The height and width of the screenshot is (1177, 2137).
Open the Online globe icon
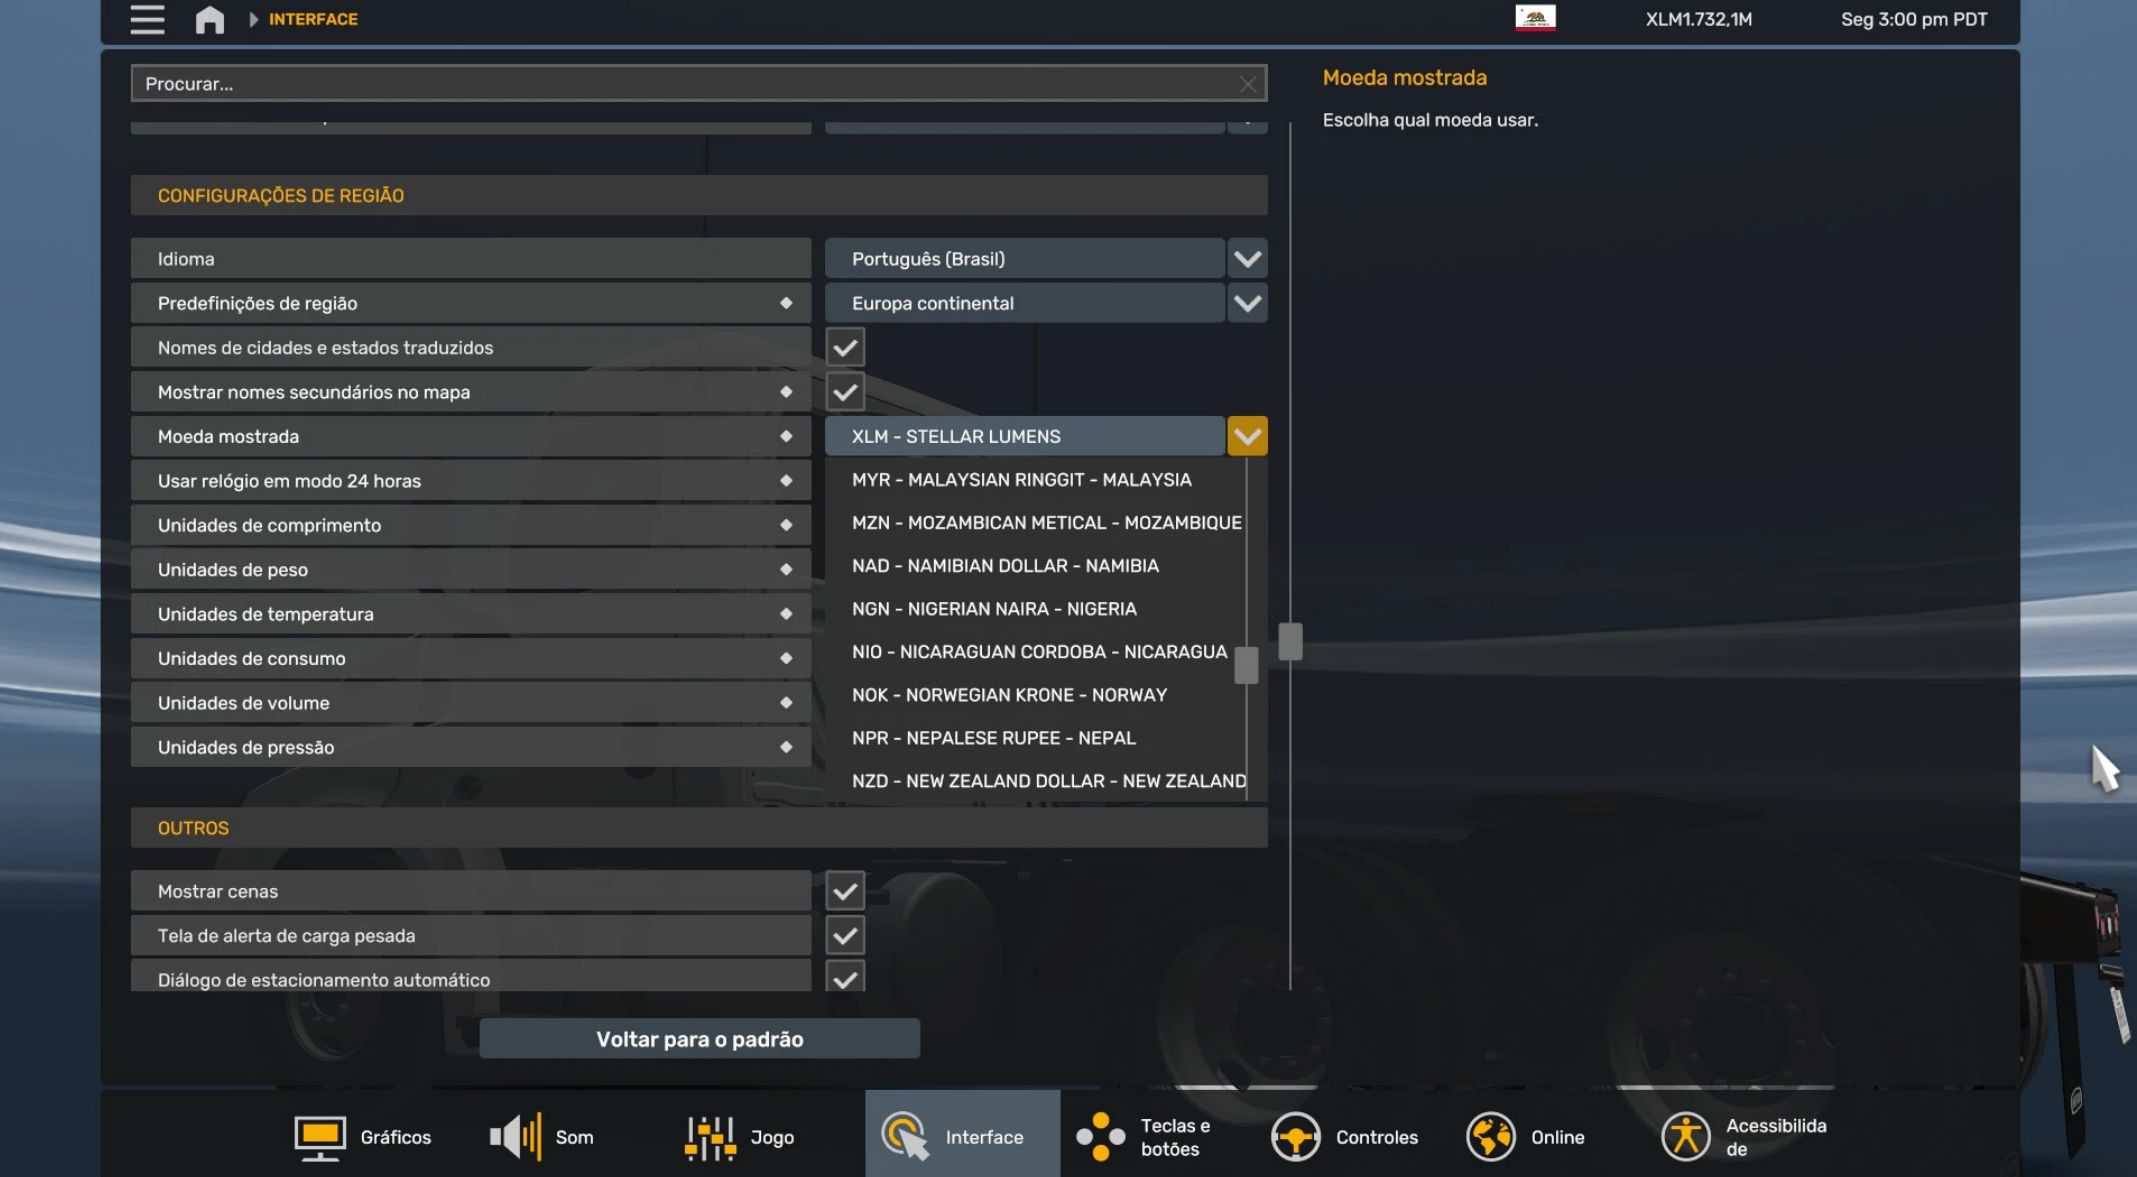point(1490,1137)
